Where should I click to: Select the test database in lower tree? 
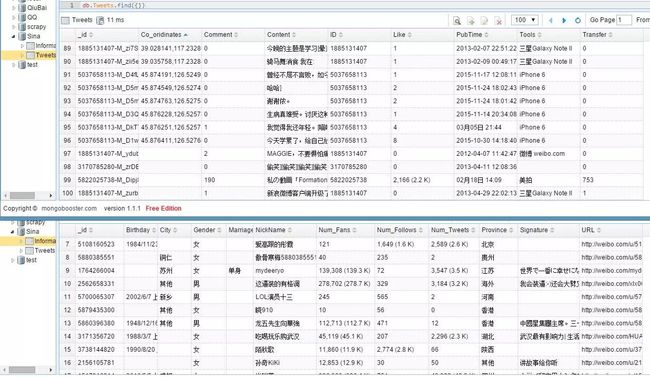(x=31, y=260)
